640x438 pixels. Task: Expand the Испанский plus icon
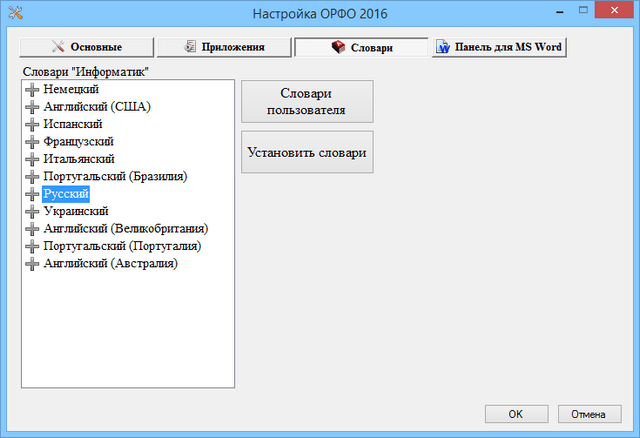[33, 124]
